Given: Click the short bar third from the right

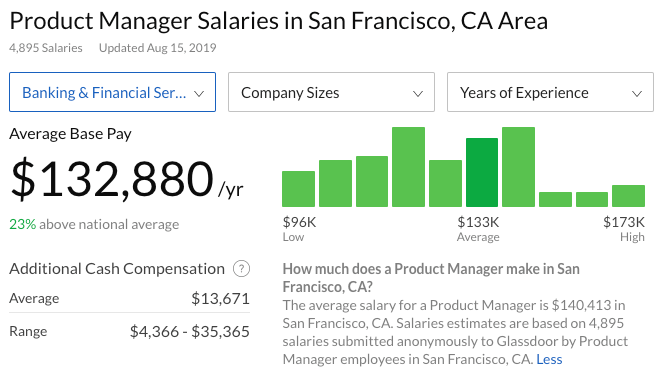Looking at the screenshot, I should pyautogui.click(x=556, y=199).
